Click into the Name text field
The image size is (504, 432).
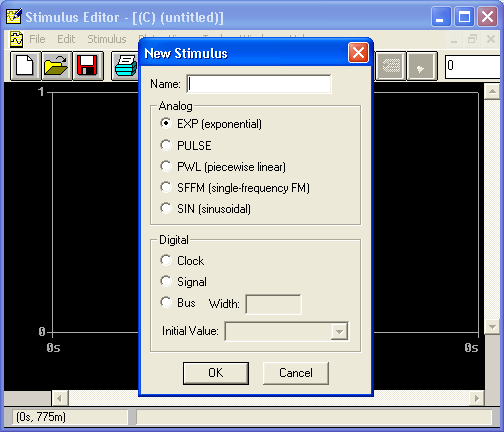259,84
